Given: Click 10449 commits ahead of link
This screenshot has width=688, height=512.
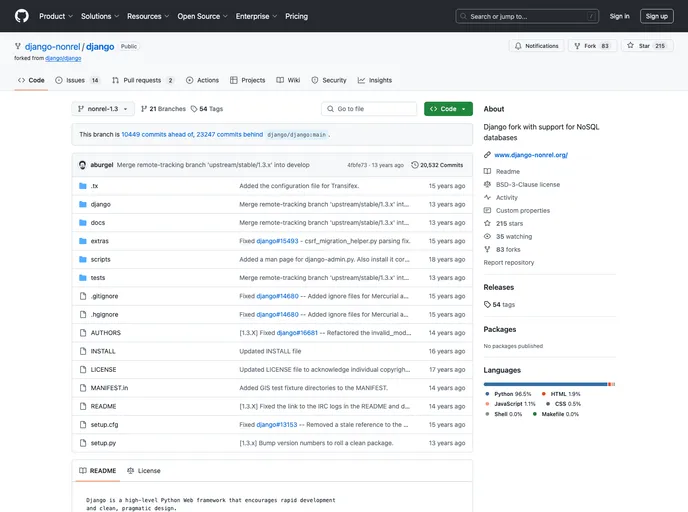Looking at the screenshot, I should click(158, 135).
